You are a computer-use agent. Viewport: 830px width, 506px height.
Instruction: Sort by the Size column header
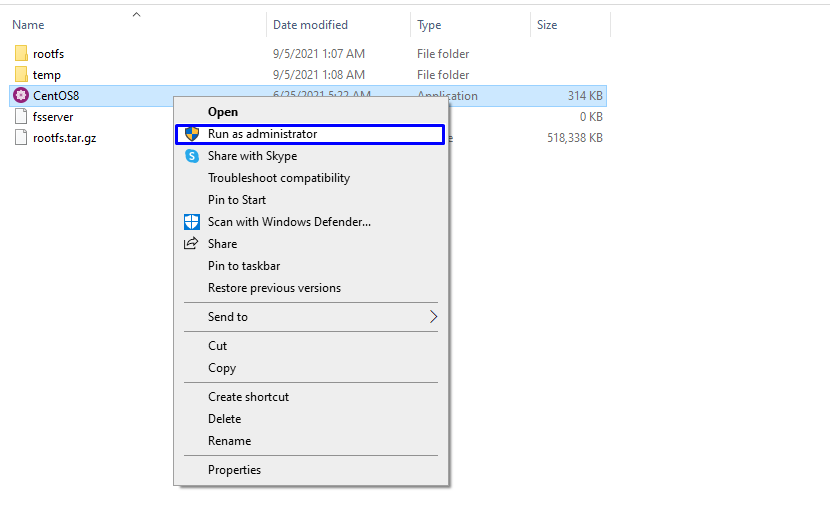547,25
